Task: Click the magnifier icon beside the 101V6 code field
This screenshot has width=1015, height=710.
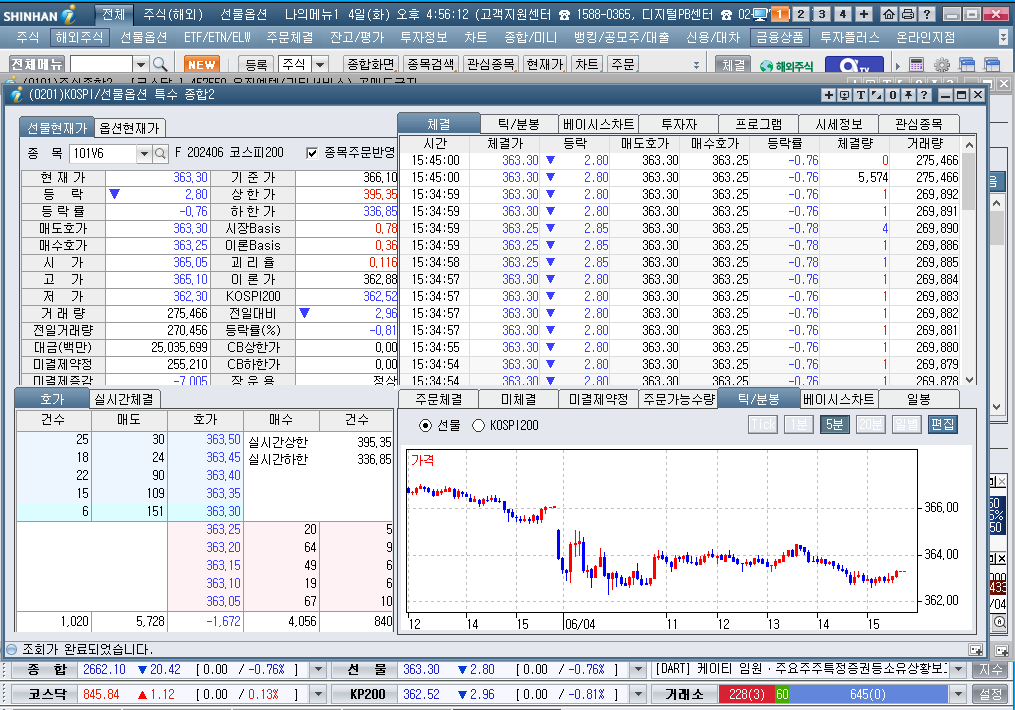Action: pyautogui.click(x=160, y=153)
